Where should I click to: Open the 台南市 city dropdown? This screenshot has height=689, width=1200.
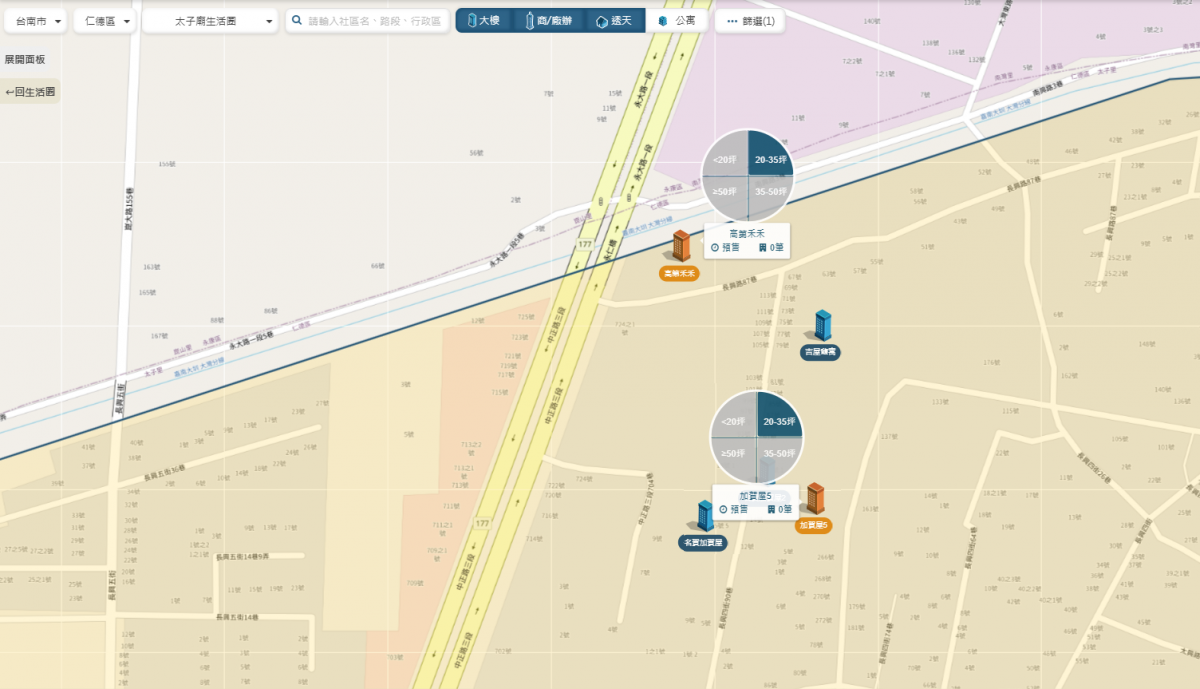[36, 21]
